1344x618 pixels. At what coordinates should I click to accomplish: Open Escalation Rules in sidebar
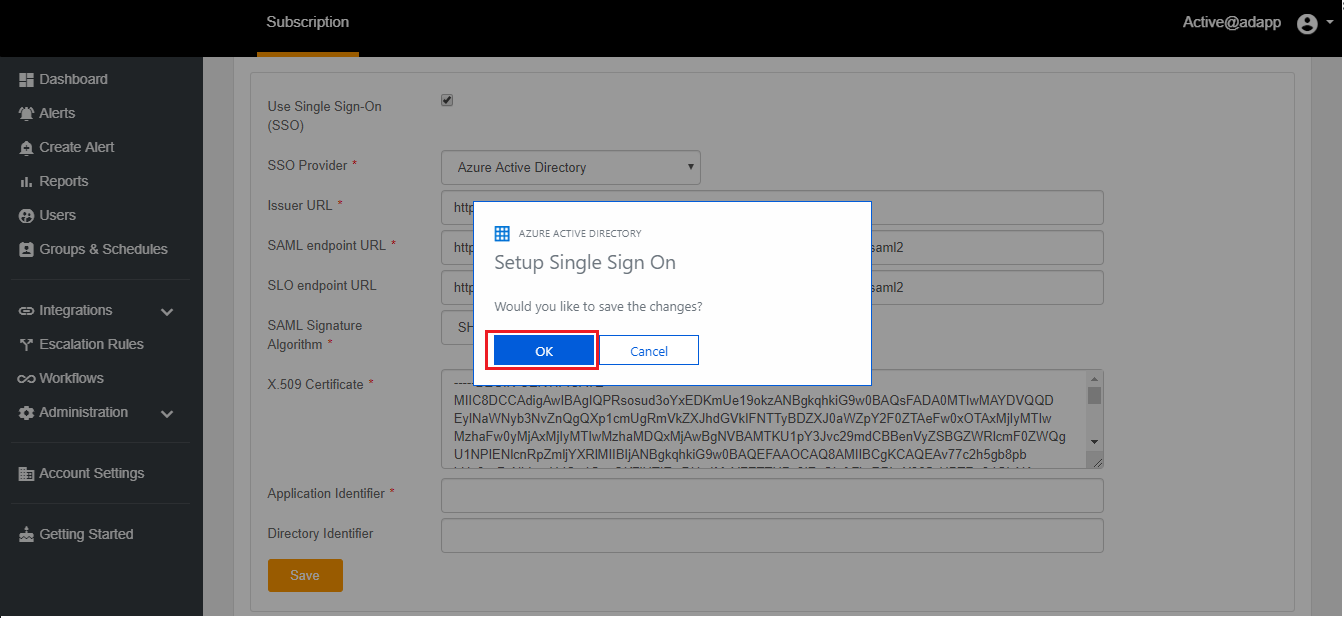click(x=92, y=344)
